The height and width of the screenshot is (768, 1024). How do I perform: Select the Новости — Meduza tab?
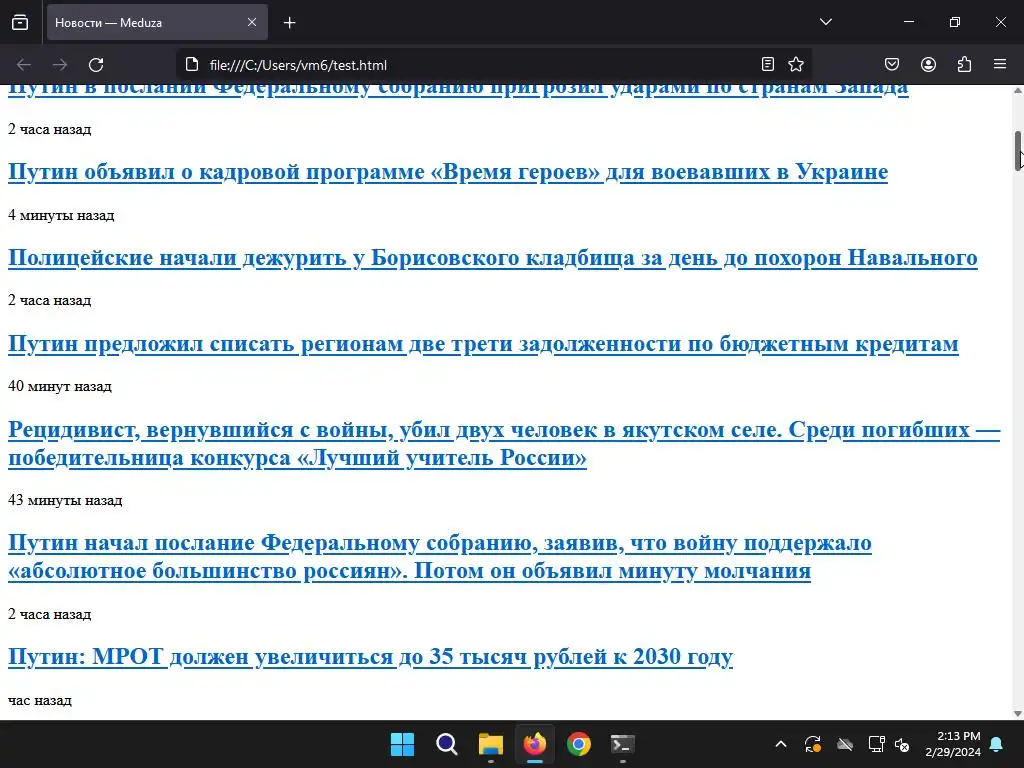(x=157, y=22)
